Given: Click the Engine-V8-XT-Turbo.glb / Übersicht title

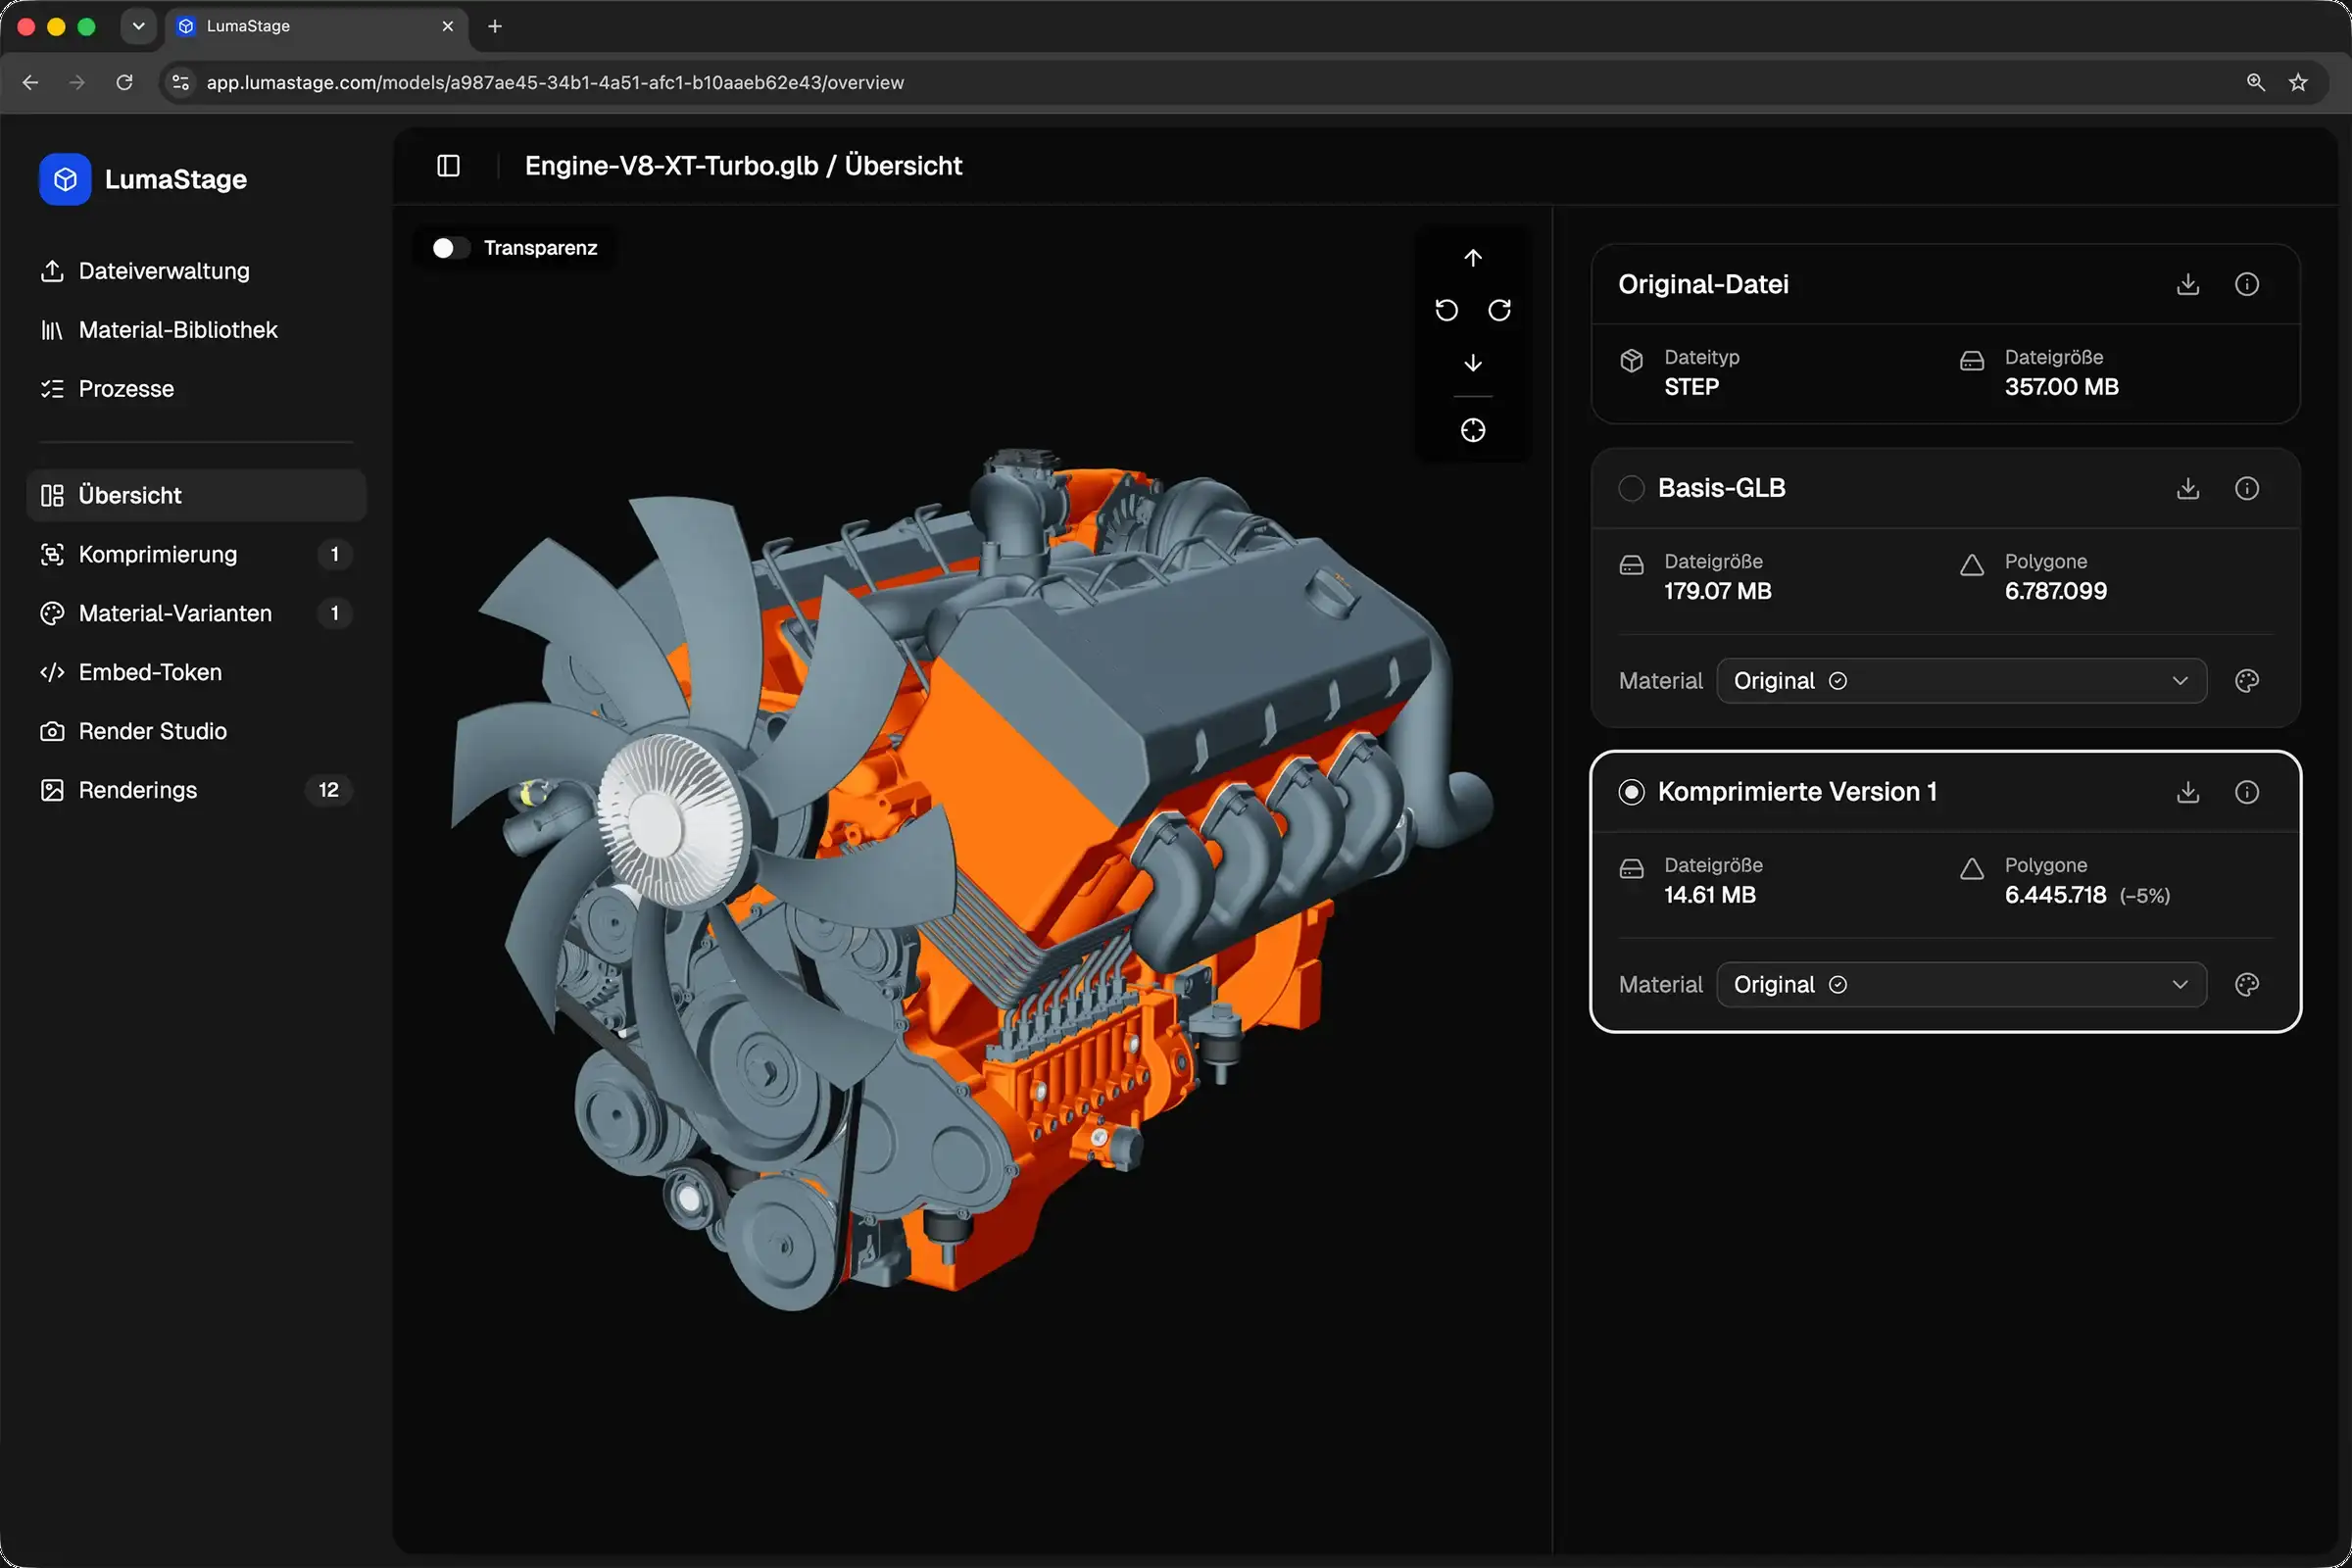Looking at the screenshot, I should pos(743,166).
